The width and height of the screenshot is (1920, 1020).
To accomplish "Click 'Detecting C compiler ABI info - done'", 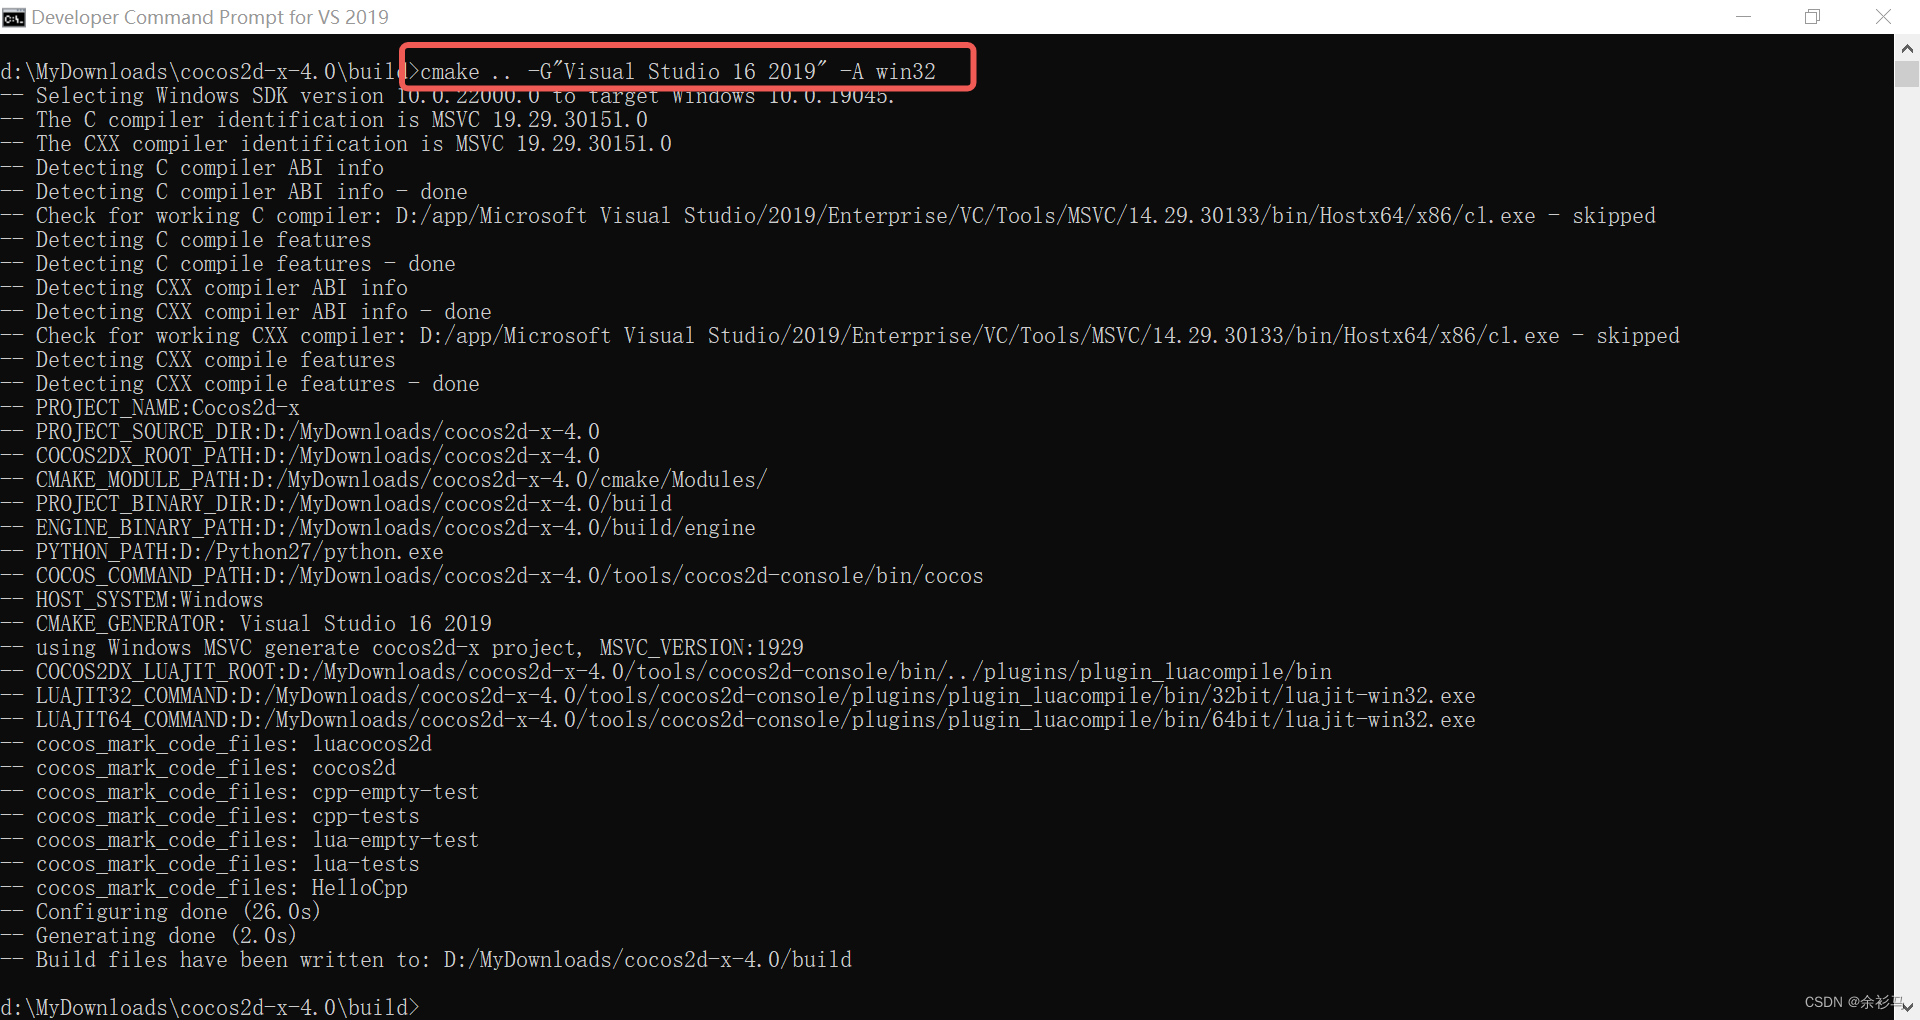I will click(x=234, y=192).
